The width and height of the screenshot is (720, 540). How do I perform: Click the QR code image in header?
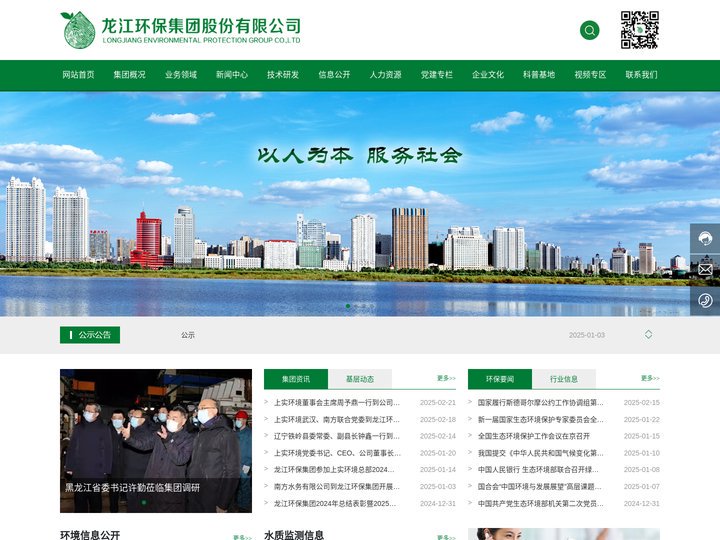tap(640, 30)
